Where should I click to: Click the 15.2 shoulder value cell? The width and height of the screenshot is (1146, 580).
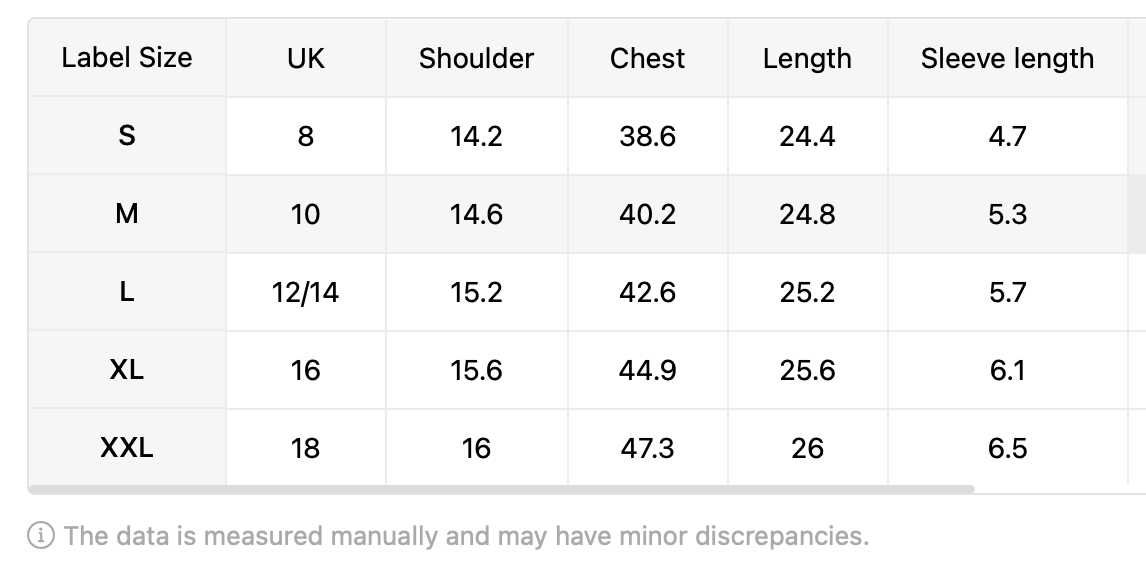pyautogui.click(x=477, y=292)
